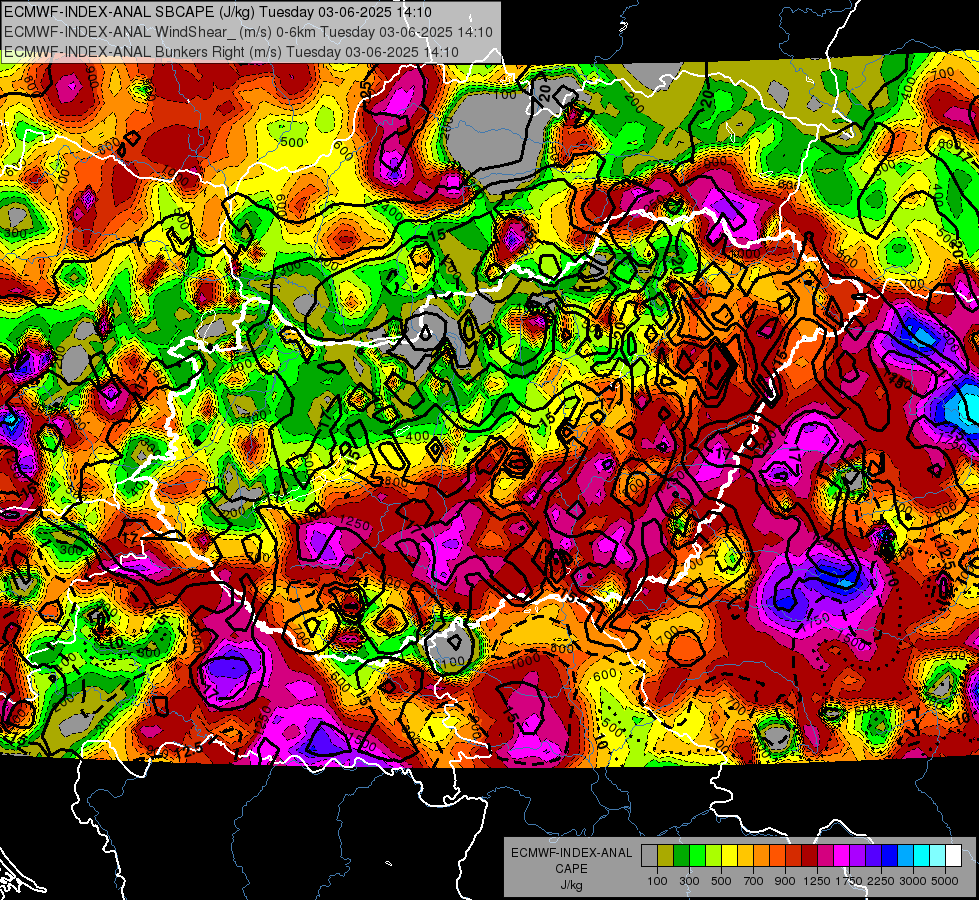Click the bright green legend swatch
Viewport: 979px width, 900px height.
pyautogui.click(x=698, y=856)
